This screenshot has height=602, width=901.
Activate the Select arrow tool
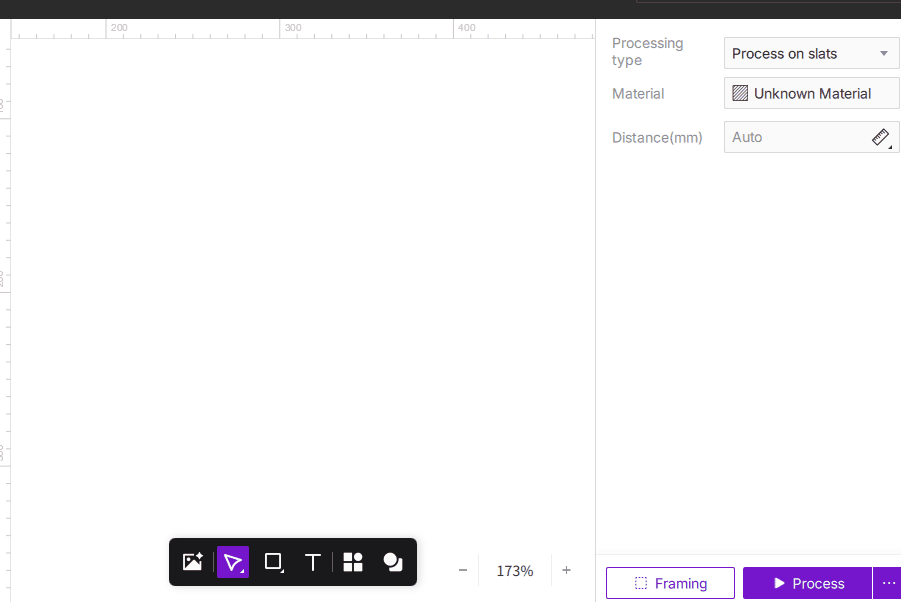(x=233, y=562)
